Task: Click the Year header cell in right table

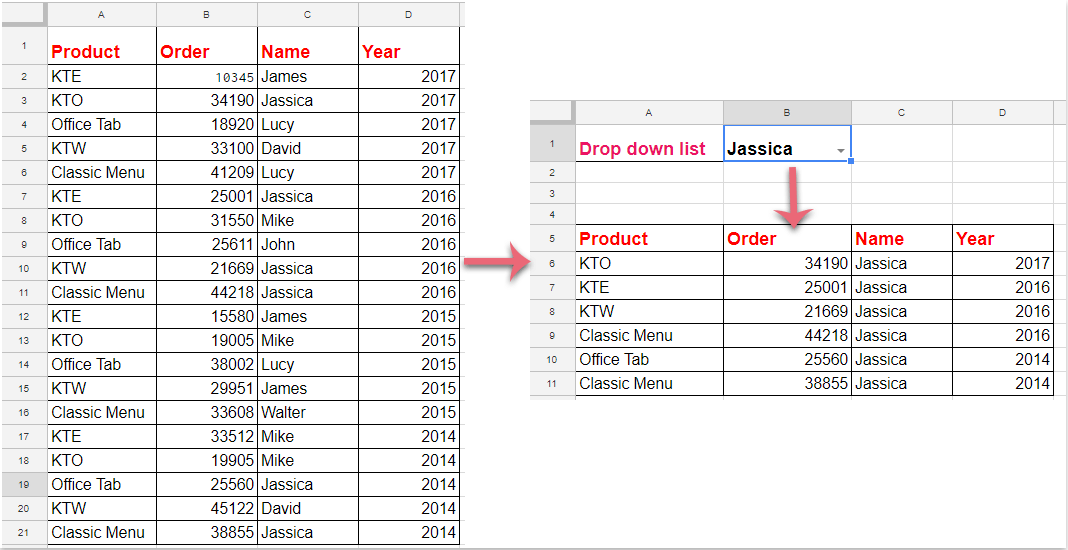Action: coord(1002,239)
